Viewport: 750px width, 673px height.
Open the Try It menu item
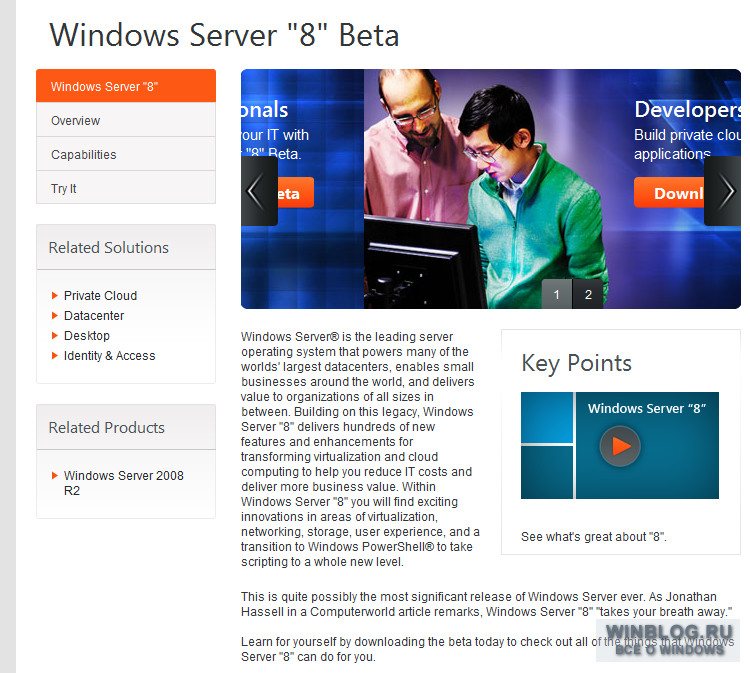pyautogui.click(x=126, y=188)
